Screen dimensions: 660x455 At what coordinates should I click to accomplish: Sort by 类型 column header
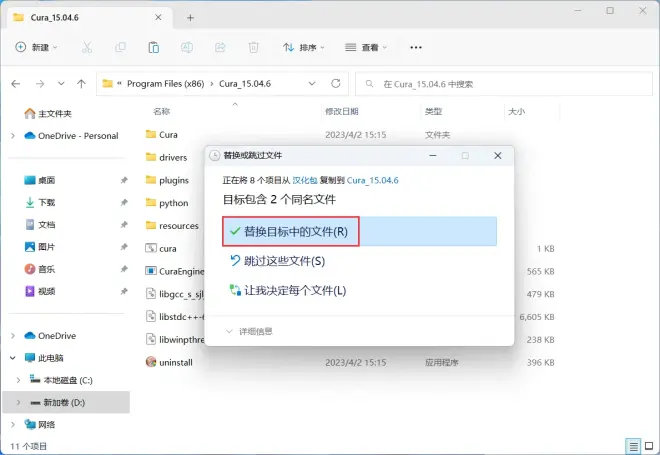[433, 111]
